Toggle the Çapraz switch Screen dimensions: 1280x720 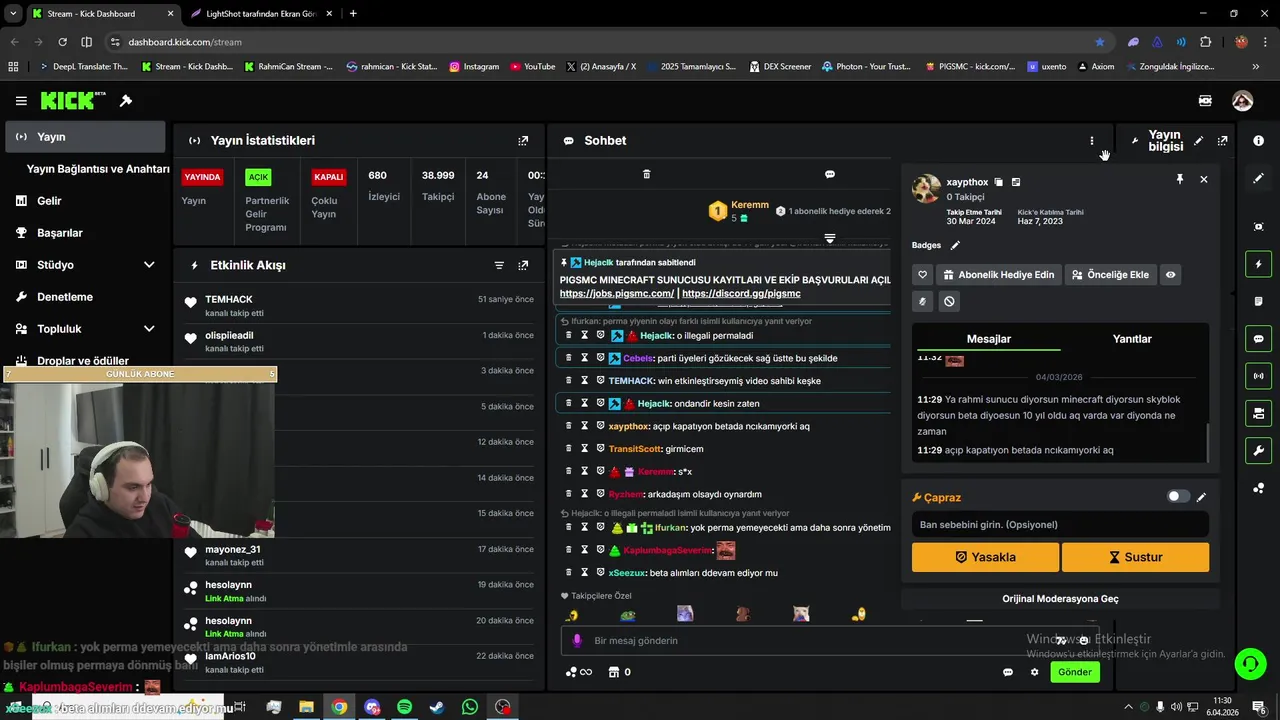click(1178, 497)
